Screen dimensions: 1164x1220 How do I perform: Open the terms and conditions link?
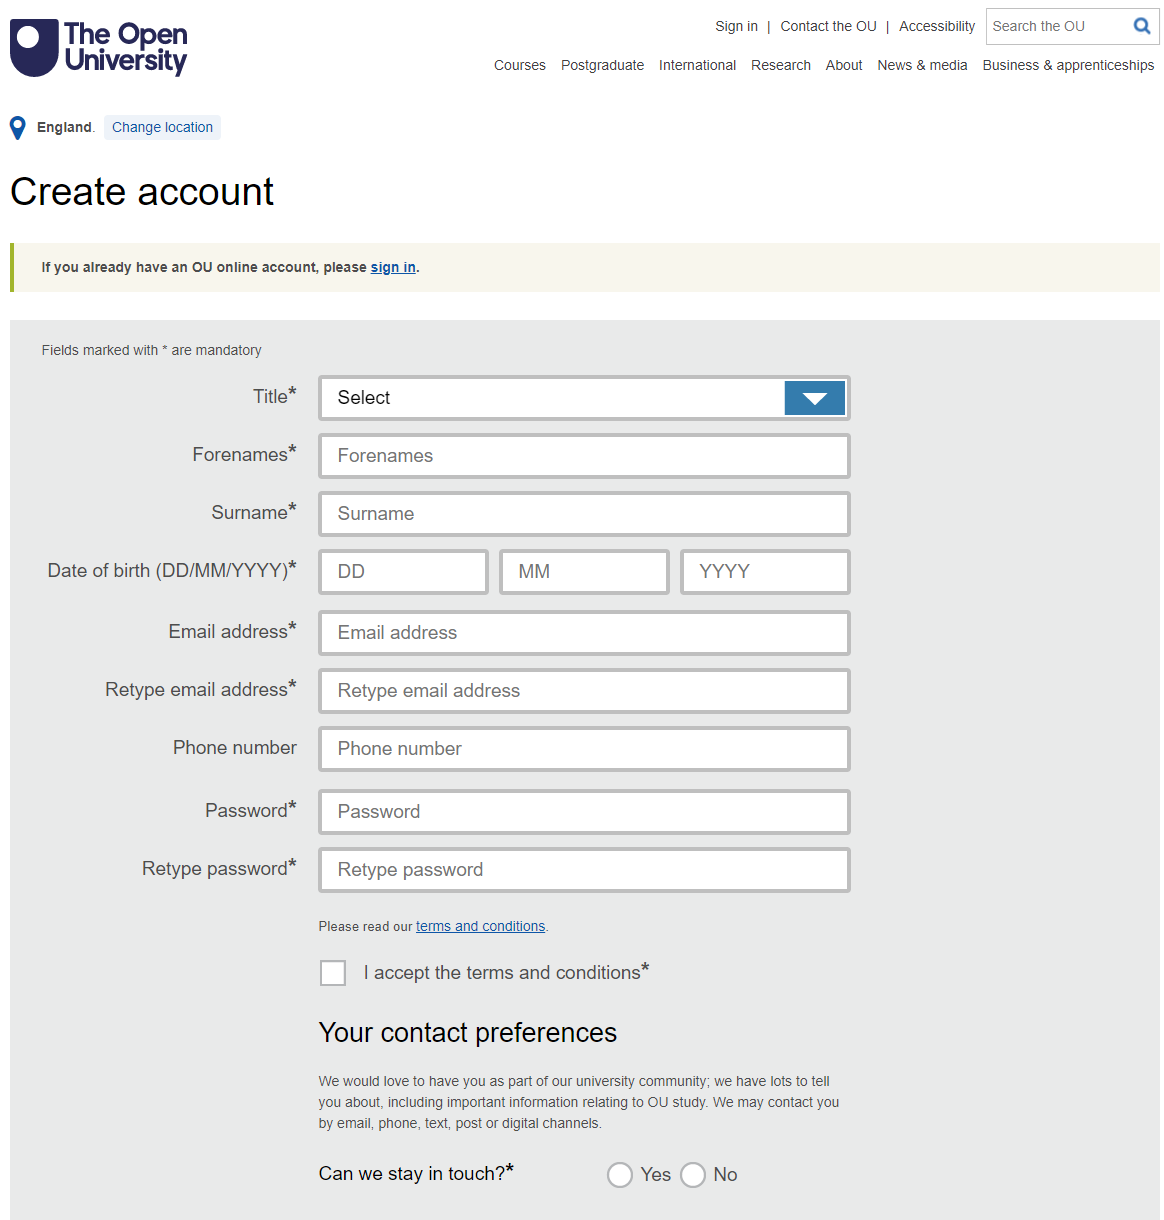click(480, 926)
